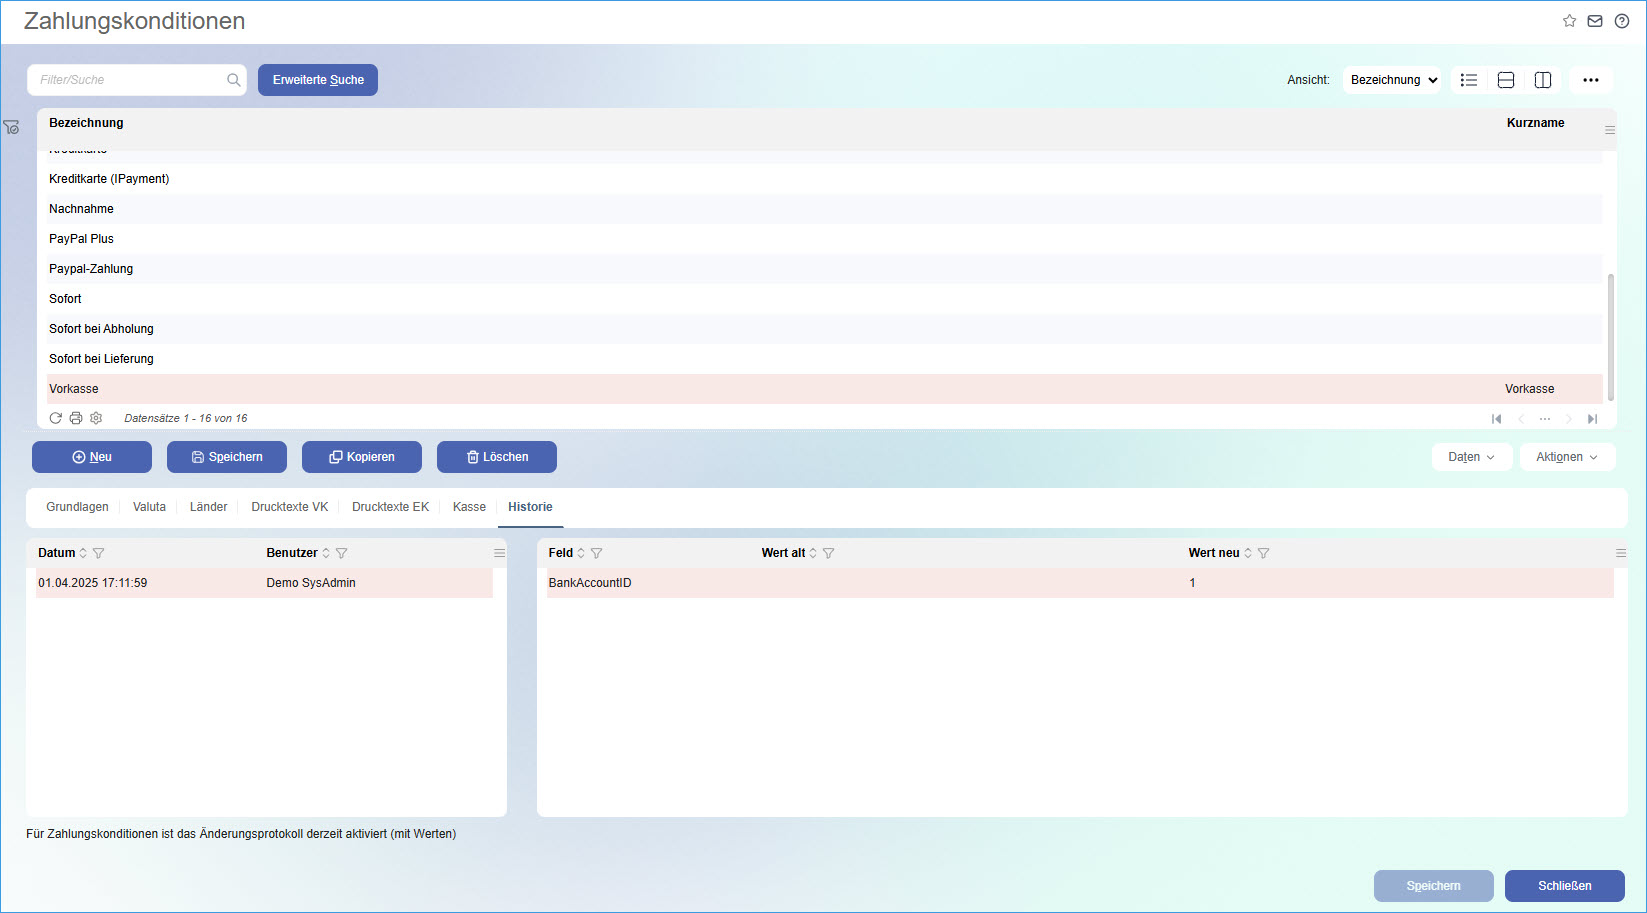1647x913 pixels.
Task: Open the column menu of the Bezeichnung table
Action: pyautogui.click(x=1610, y=130)
